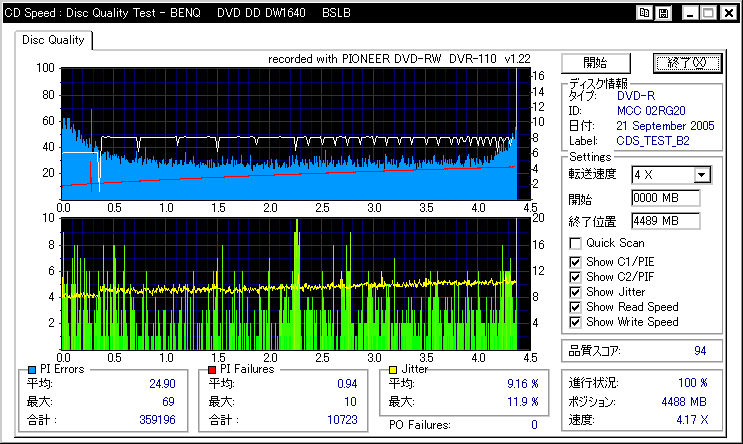
Task: Toggle Show Write Speed checkbox
Action: click(575, 322)
